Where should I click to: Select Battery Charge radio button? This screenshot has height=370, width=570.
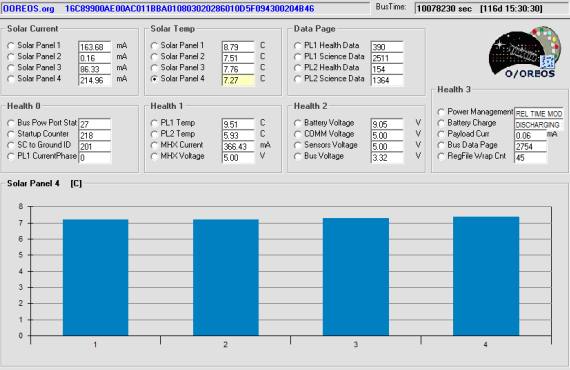441,123
